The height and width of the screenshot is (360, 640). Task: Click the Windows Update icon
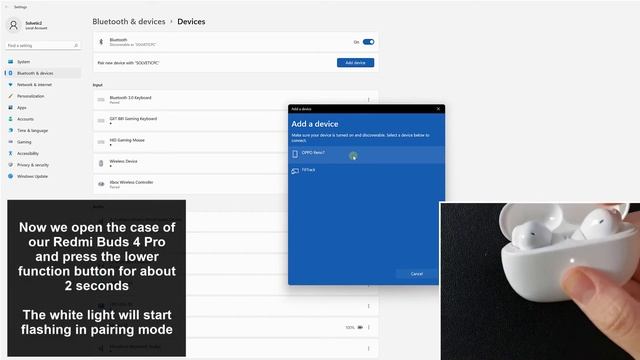click(x=11, y=176)
